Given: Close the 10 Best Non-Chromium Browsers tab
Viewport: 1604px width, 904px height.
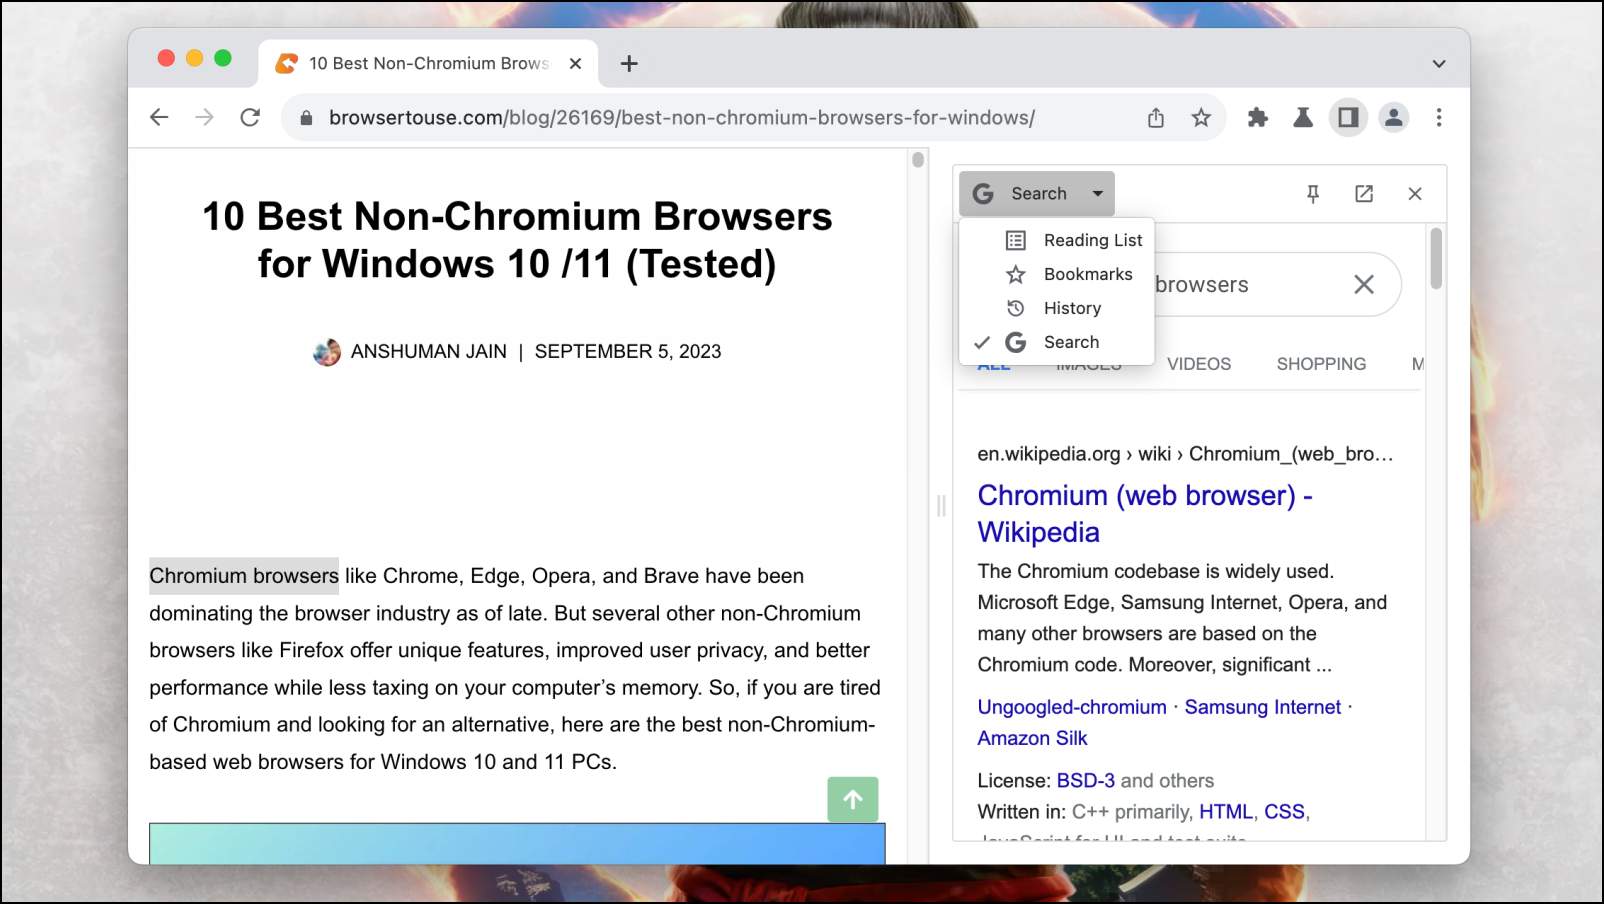Looking at the screenshot, I should (x=576, y=63).
